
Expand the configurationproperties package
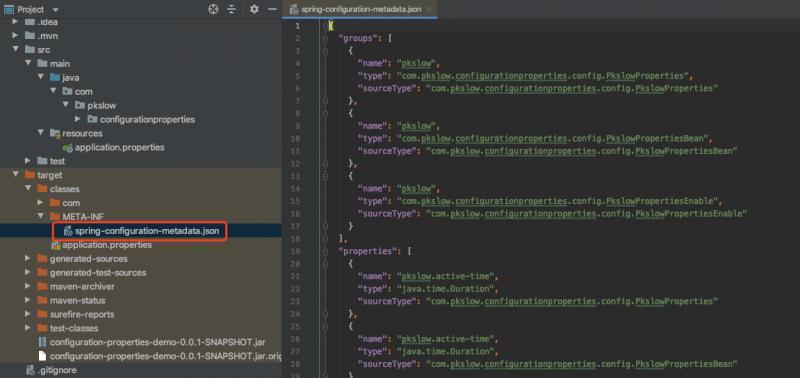(78, 119)
